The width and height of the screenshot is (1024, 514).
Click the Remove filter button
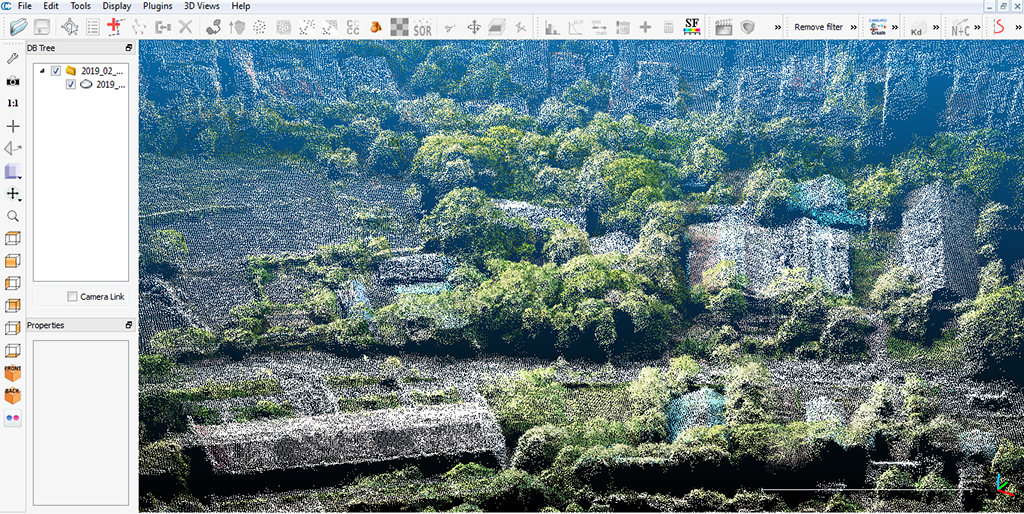point(818,27)
